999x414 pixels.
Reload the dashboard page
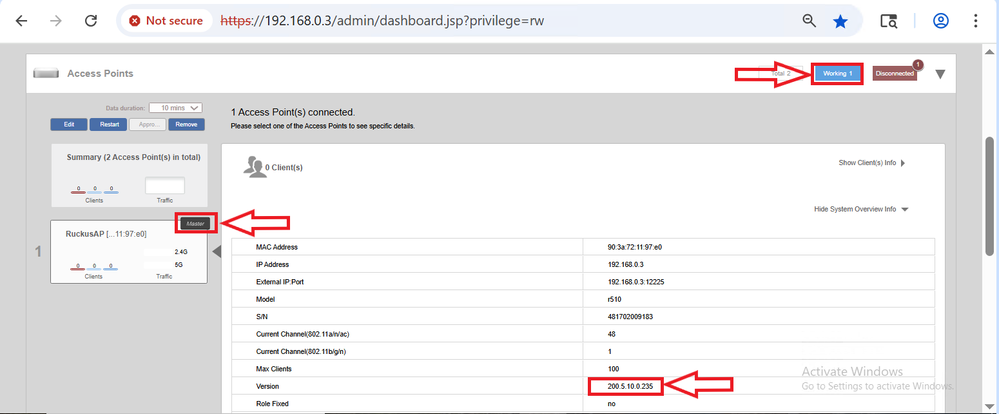[91, 20]
